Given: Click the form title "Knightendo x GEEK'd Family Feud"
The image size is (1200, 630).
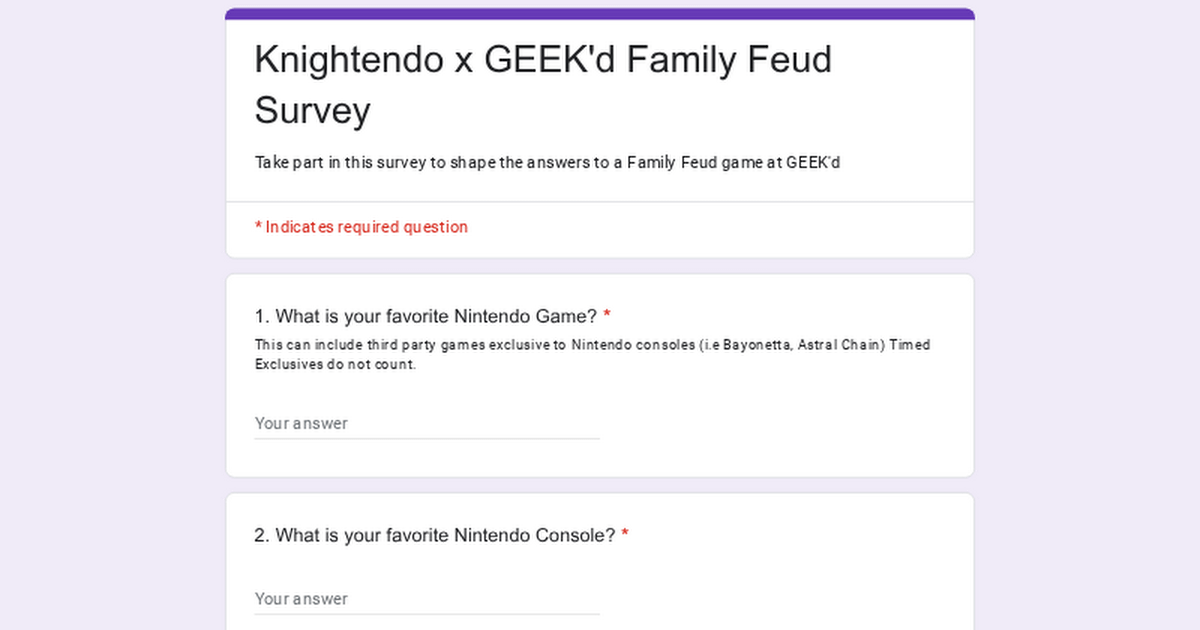Looking at the screenshot, I should point(543,60).
